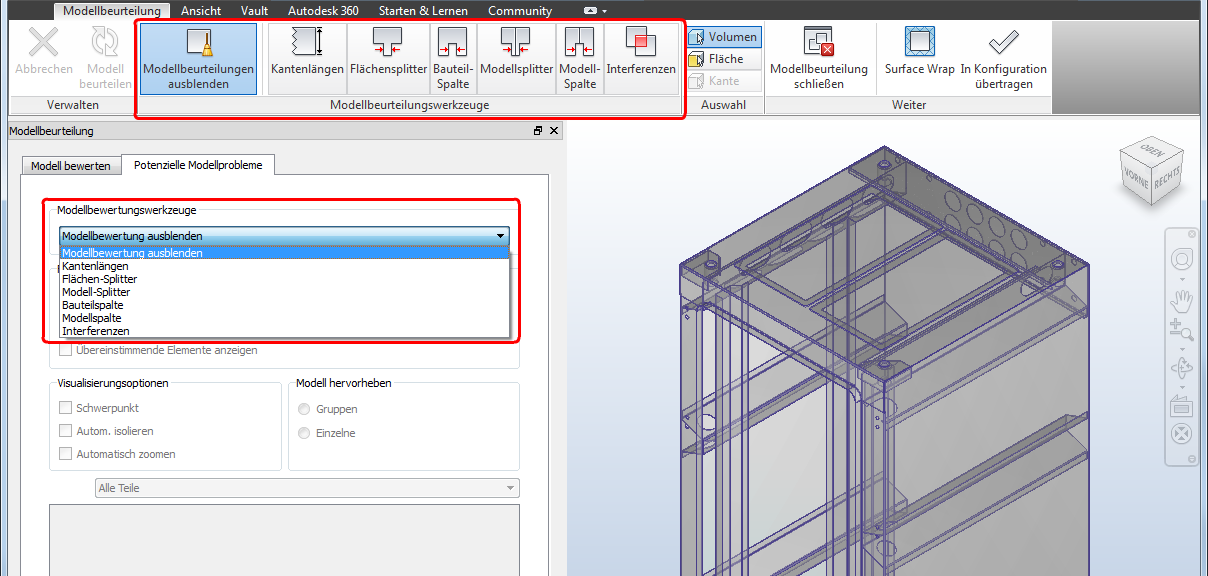Choose Flächen-Splitter in dropdown list
1208x576 pixels.
[284, 279]
